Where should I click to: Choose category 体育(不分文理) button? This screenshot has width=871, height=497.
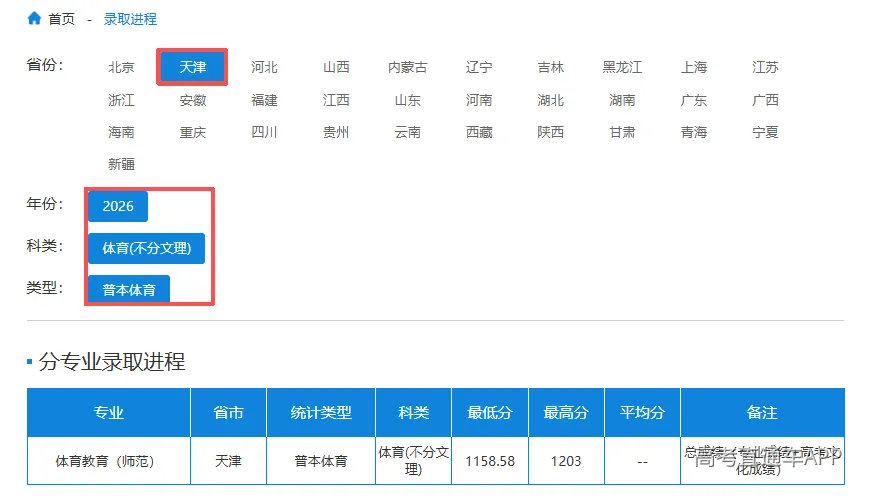pos(147,248)
